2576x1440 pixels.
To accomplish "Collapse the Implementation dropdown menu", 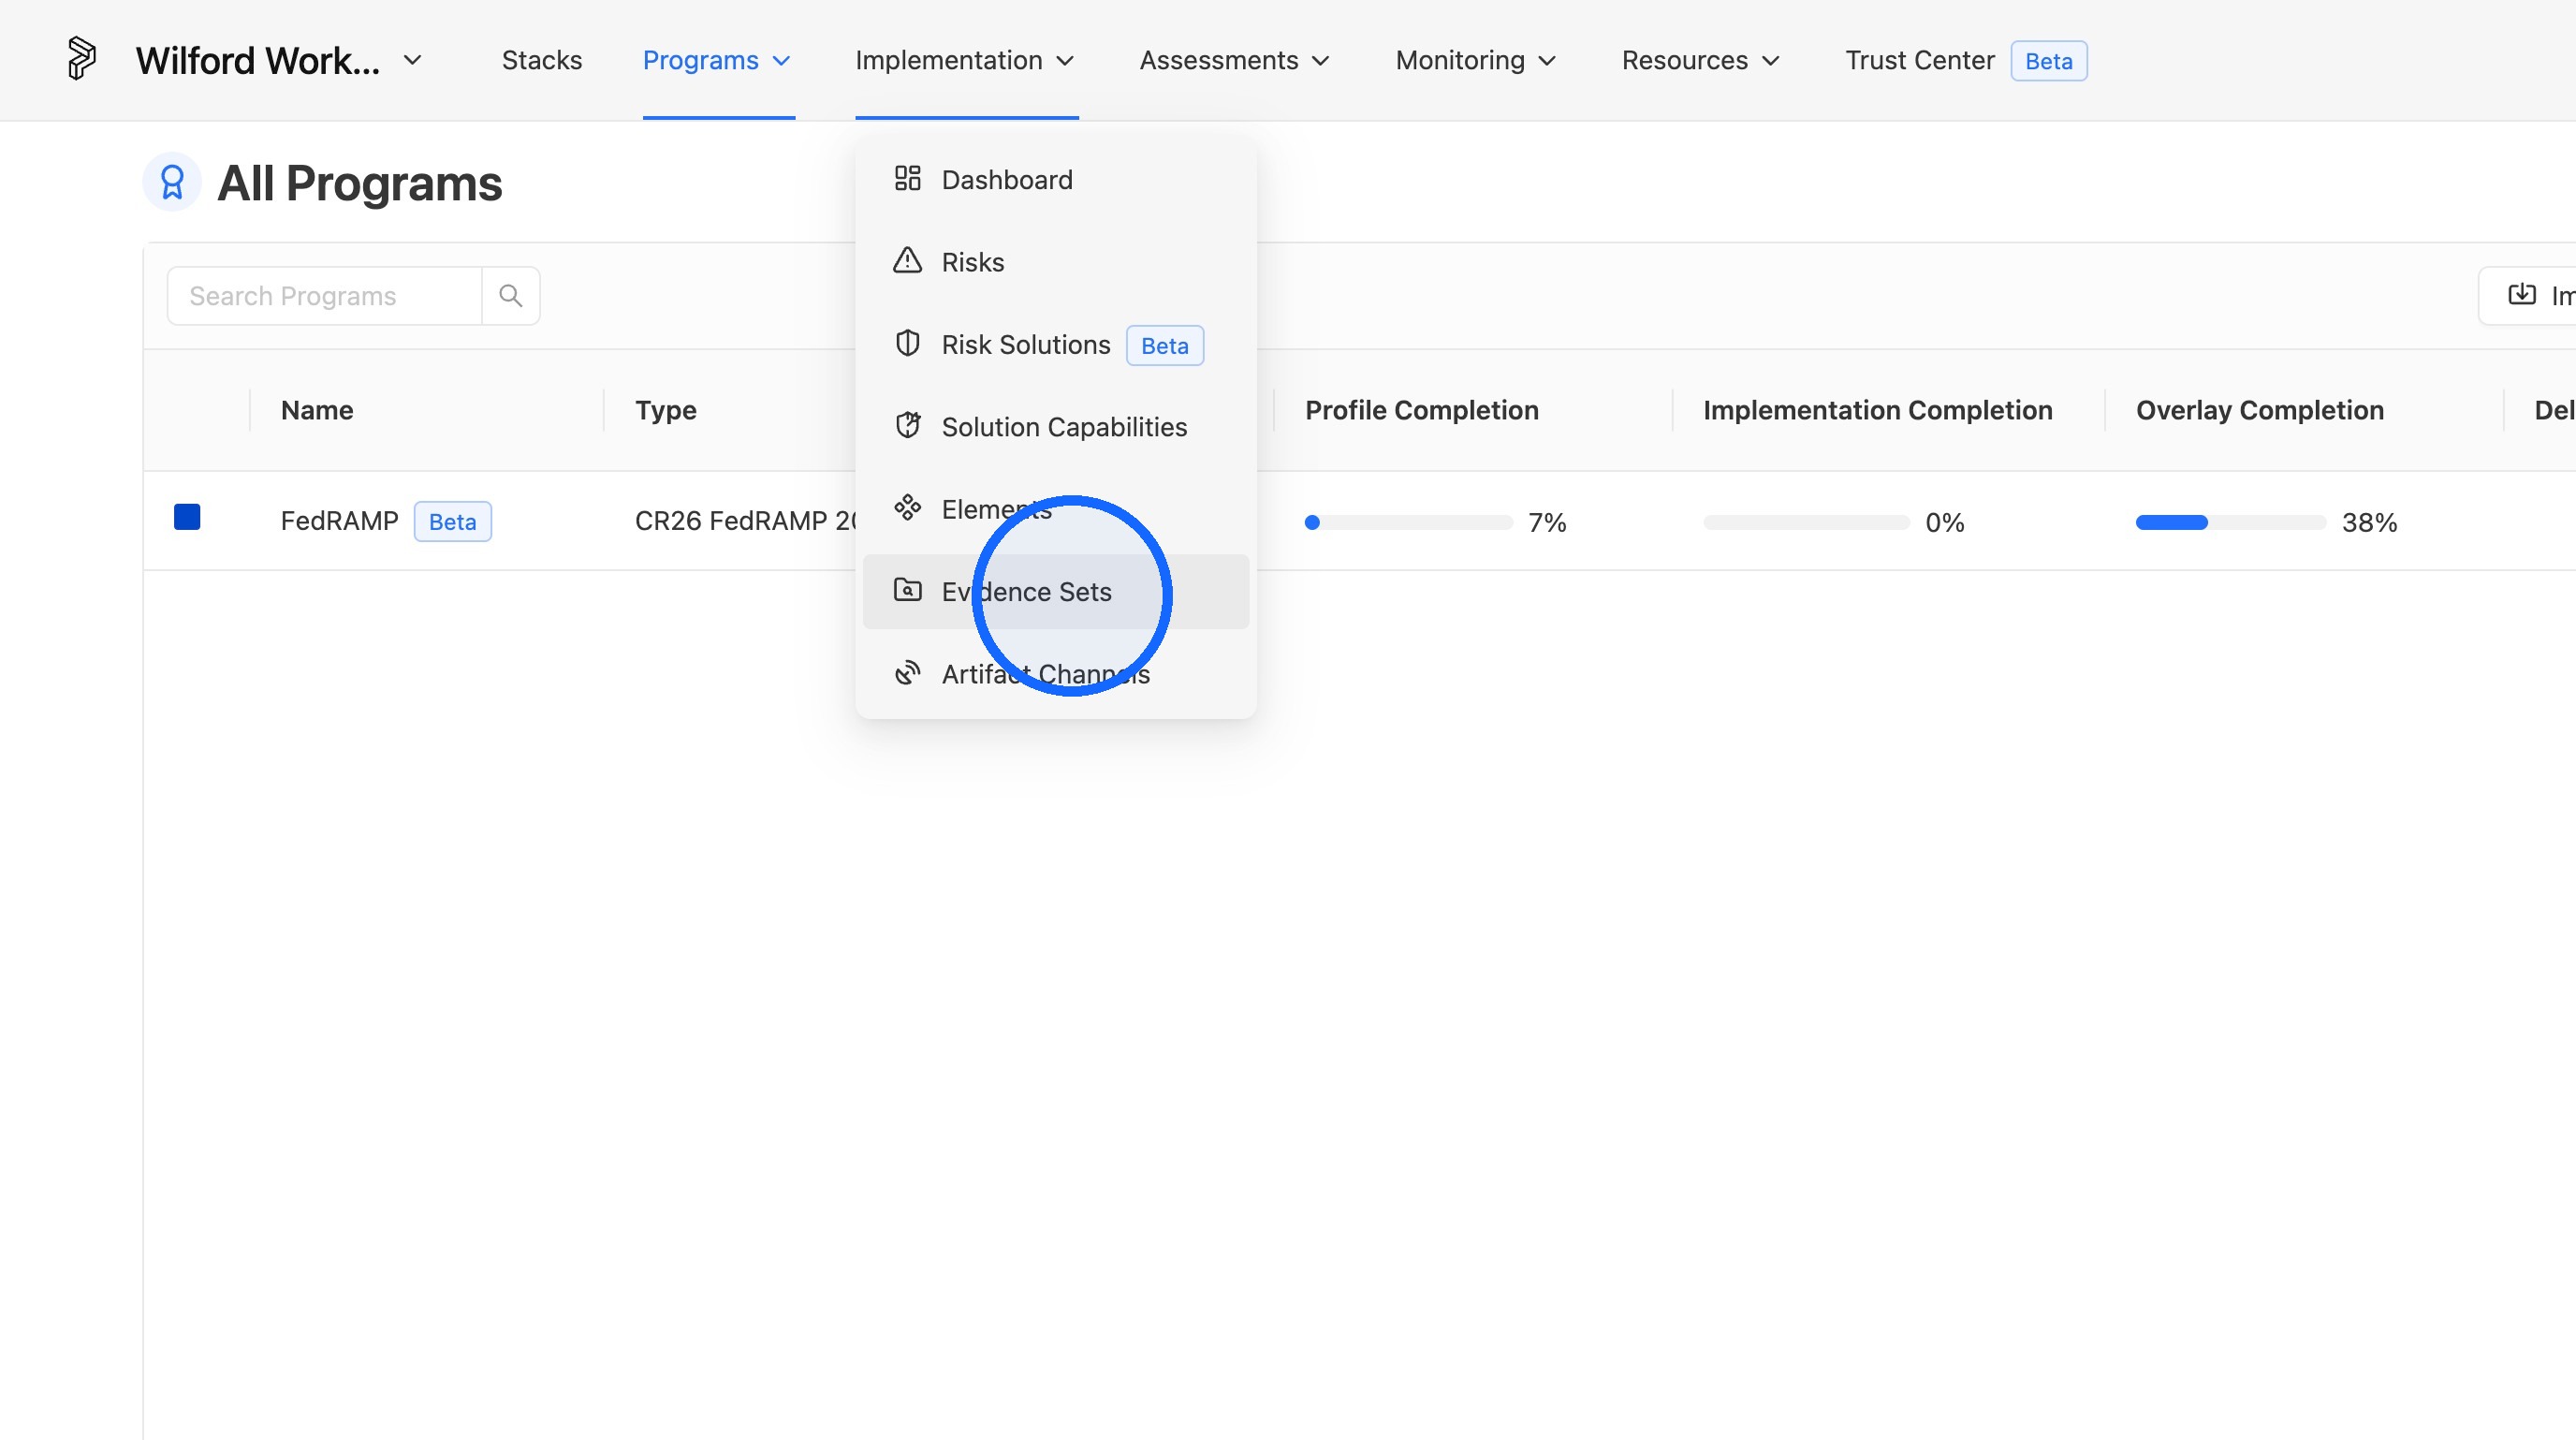I will [x=965, y=60].
